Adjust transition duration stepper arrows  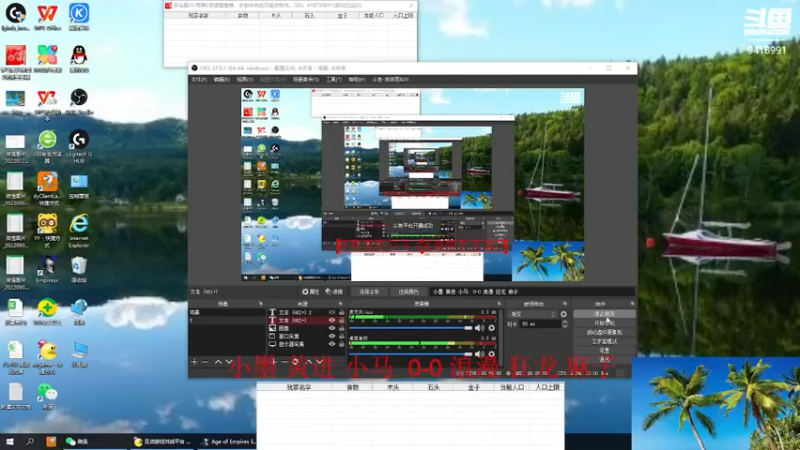pos(564,324)
